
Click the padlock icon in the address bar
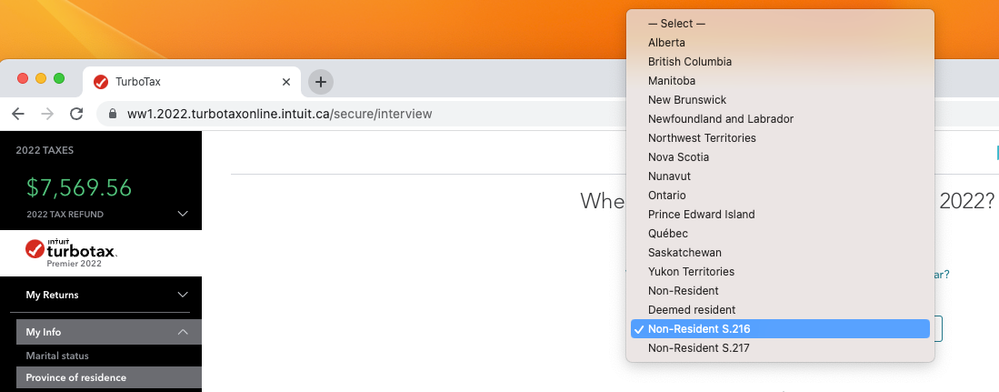point(113,114)
